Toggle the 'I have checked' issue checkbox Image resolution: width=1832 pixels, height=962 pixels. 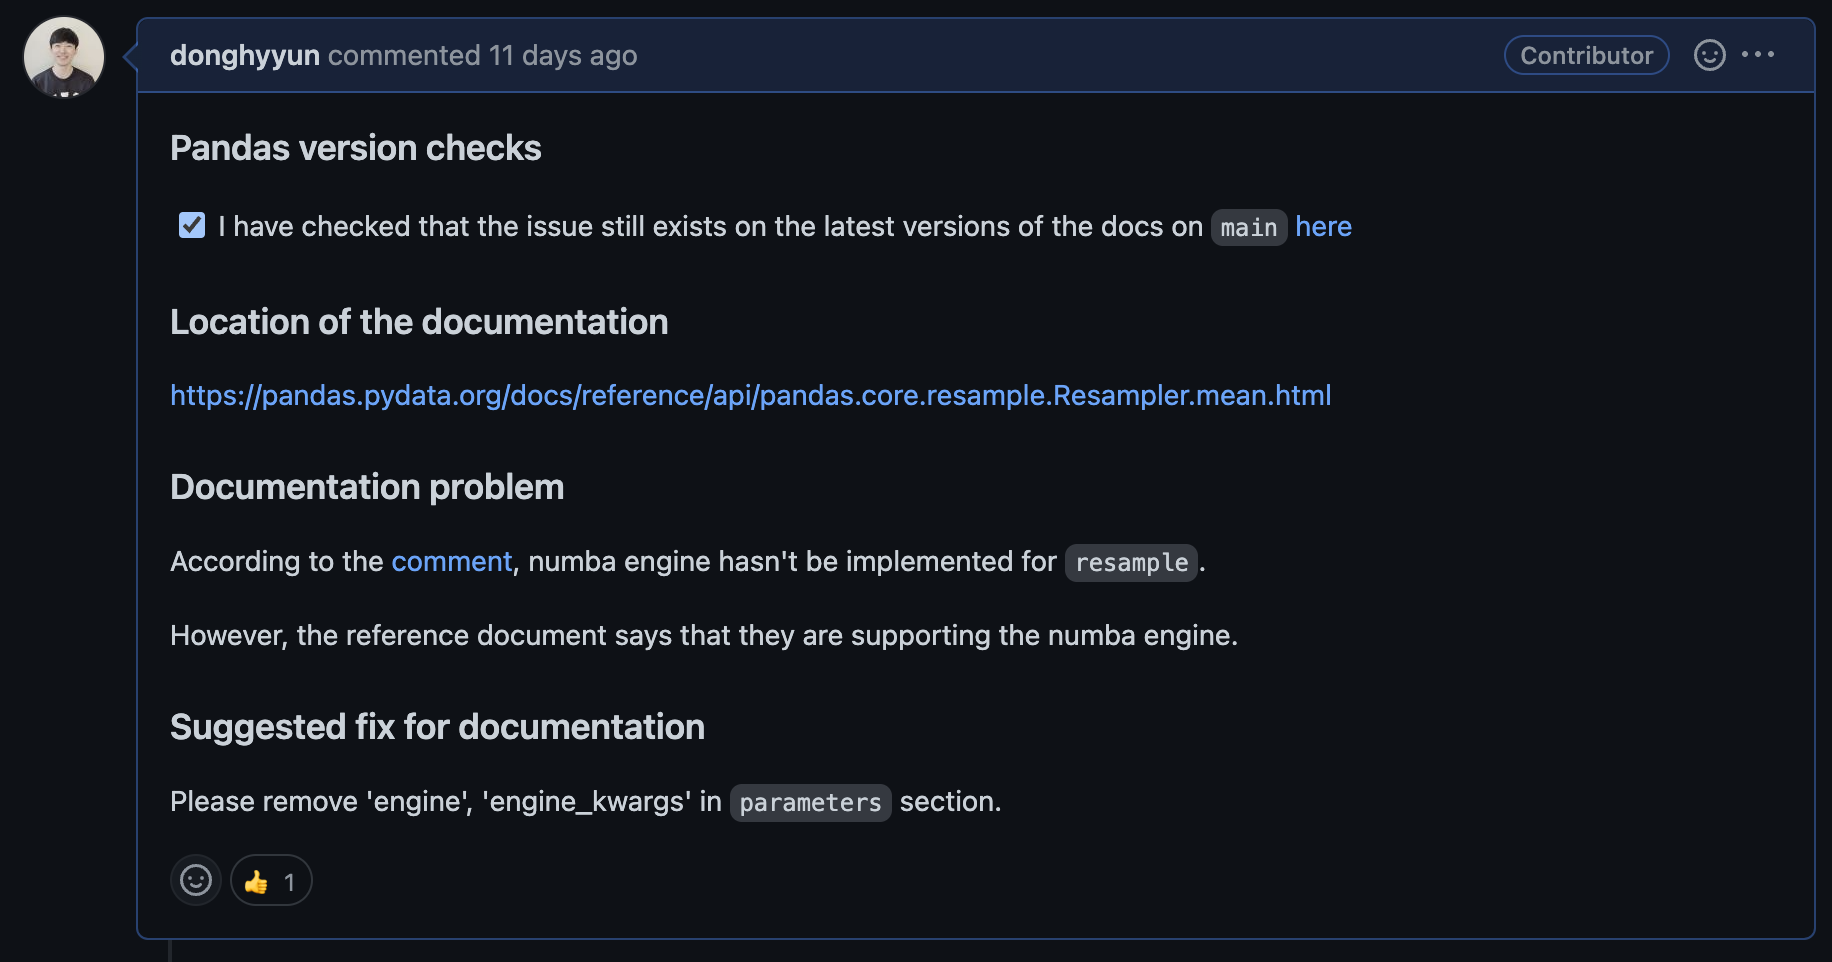[192, 225]
